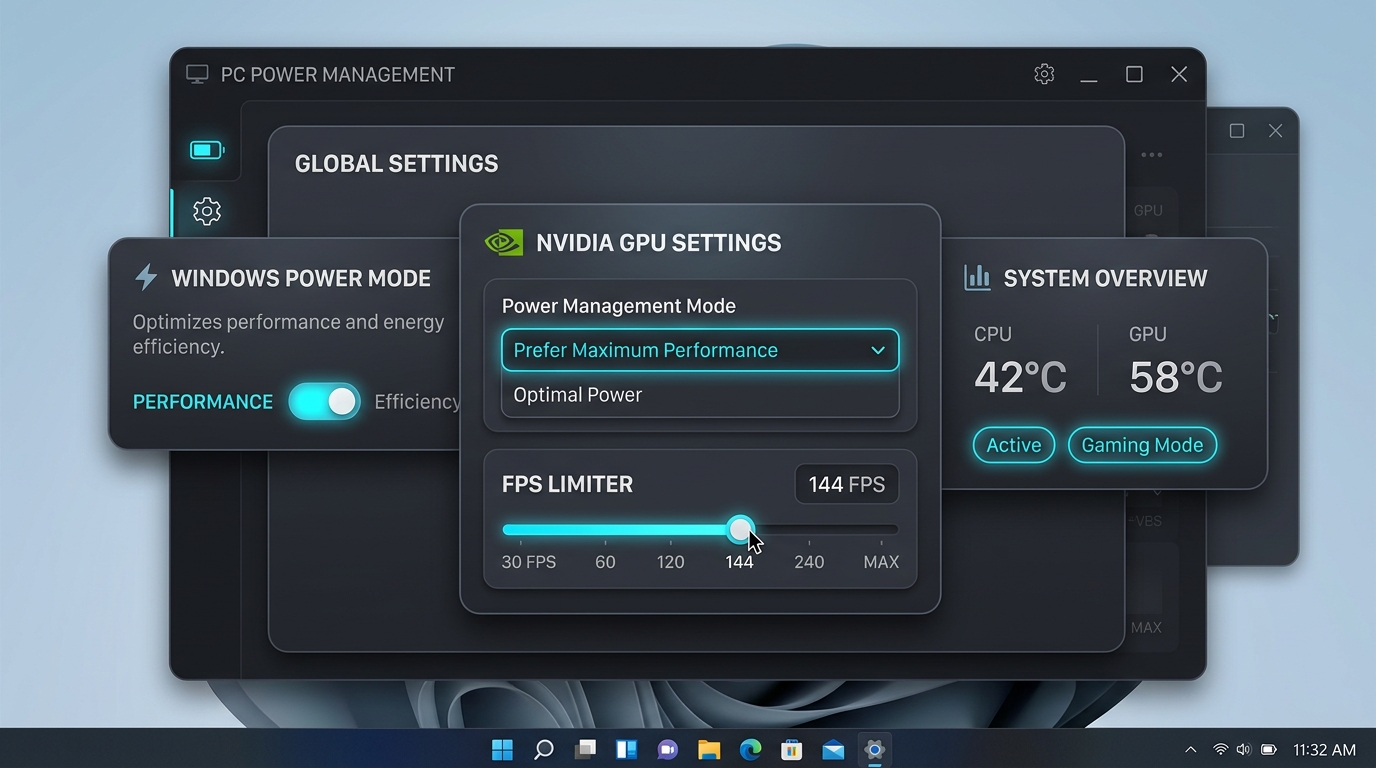Open Microsoft Store from the taskbar

pyautogui.click(x=792, y=750)
